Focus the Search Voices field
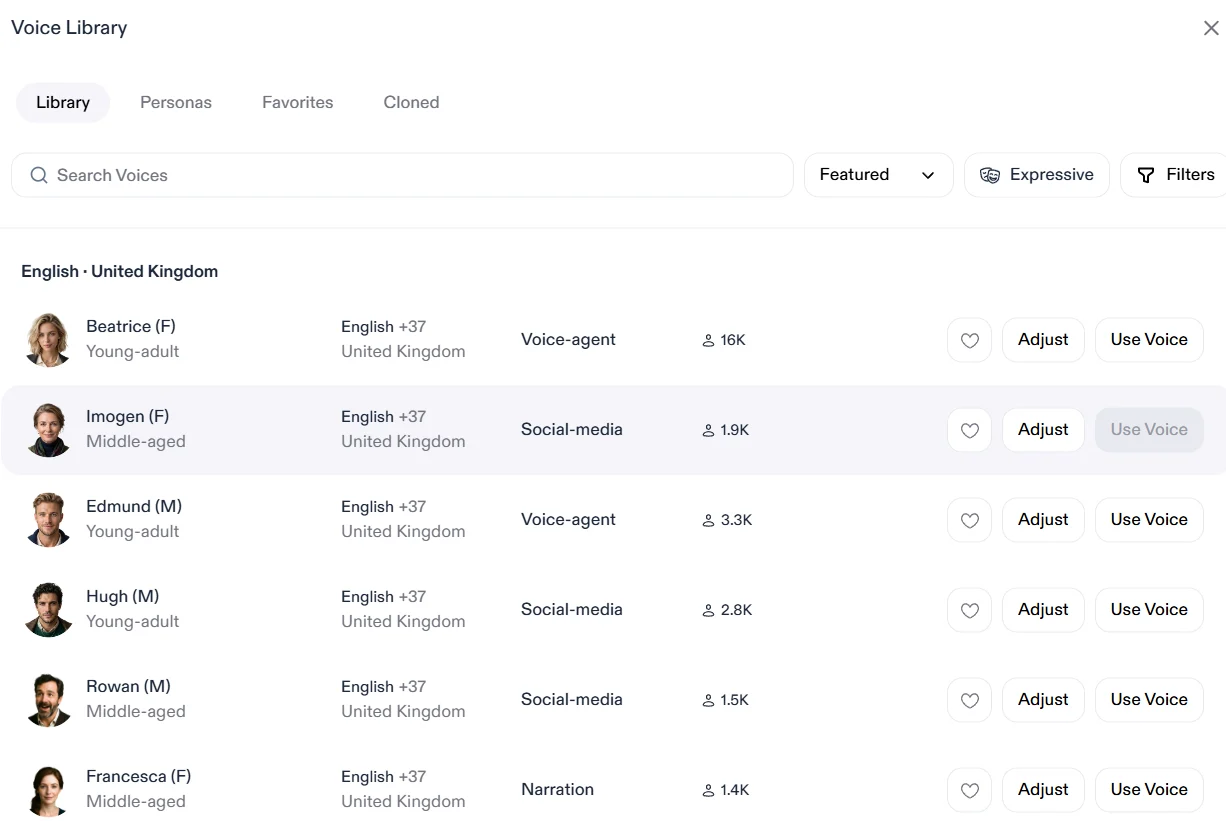Viewport: 1226px width, 821px height. click(x=402, y=175)
